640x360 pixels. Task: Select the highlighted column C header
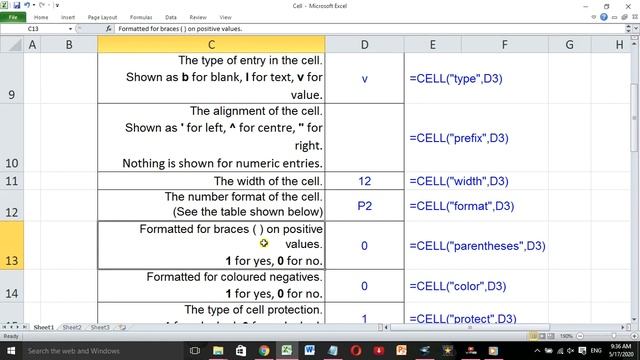[x=211, y=44]
